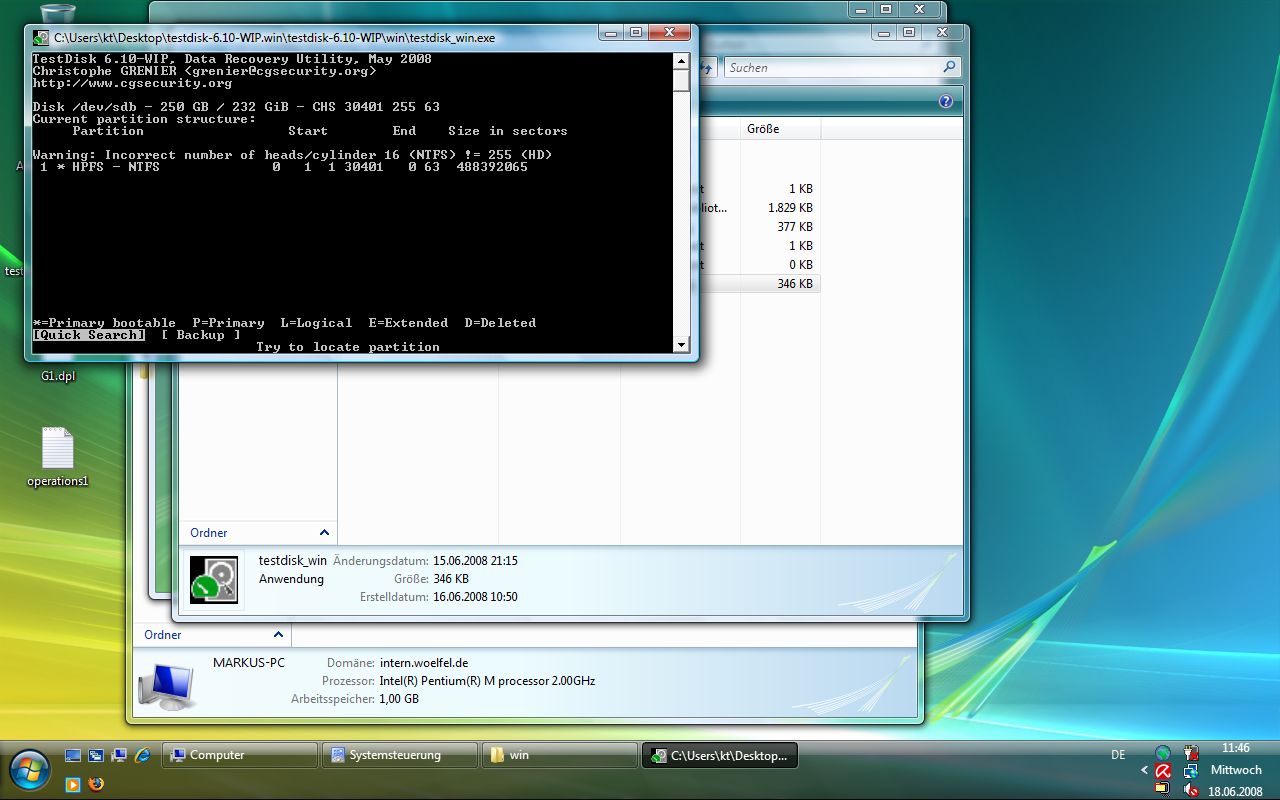Image resolution: width=1280 pixels, height=800 pixels.
Task: Click the Arbeitsspeicher 1,00 GB value
Action: tap(399, 699)
